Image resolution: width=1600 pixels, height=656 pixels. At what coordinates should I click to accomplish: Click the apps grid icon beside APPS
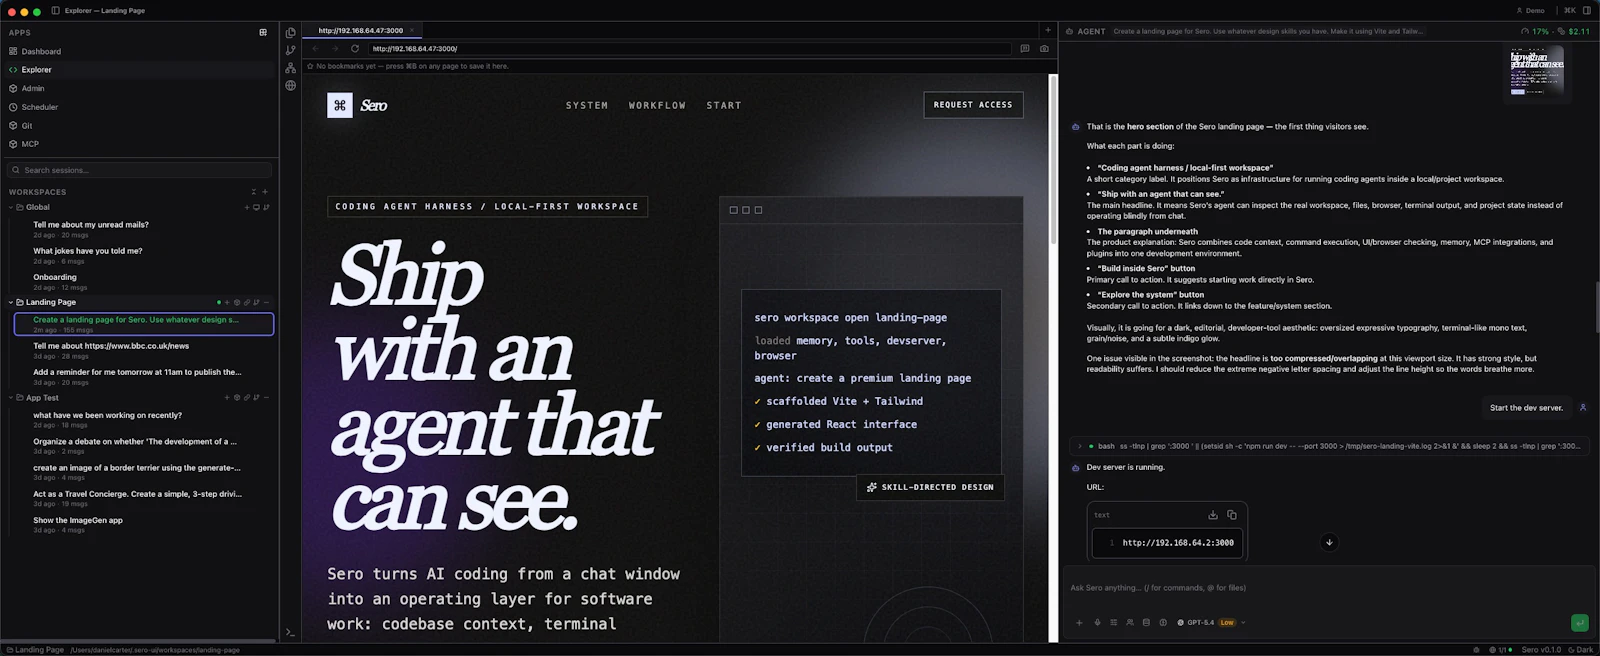click(263, 32)
